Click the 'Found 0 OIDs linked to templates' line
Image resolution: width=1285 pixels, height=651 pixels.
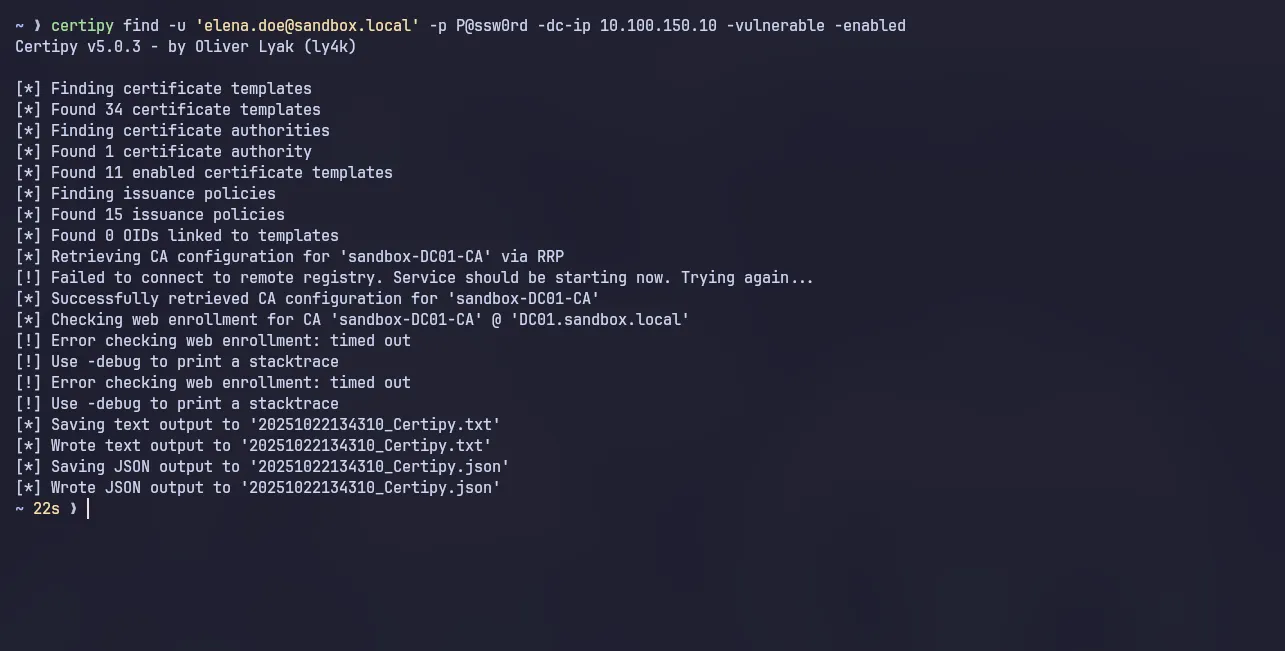pyautogui.click(x=194, y=235)
